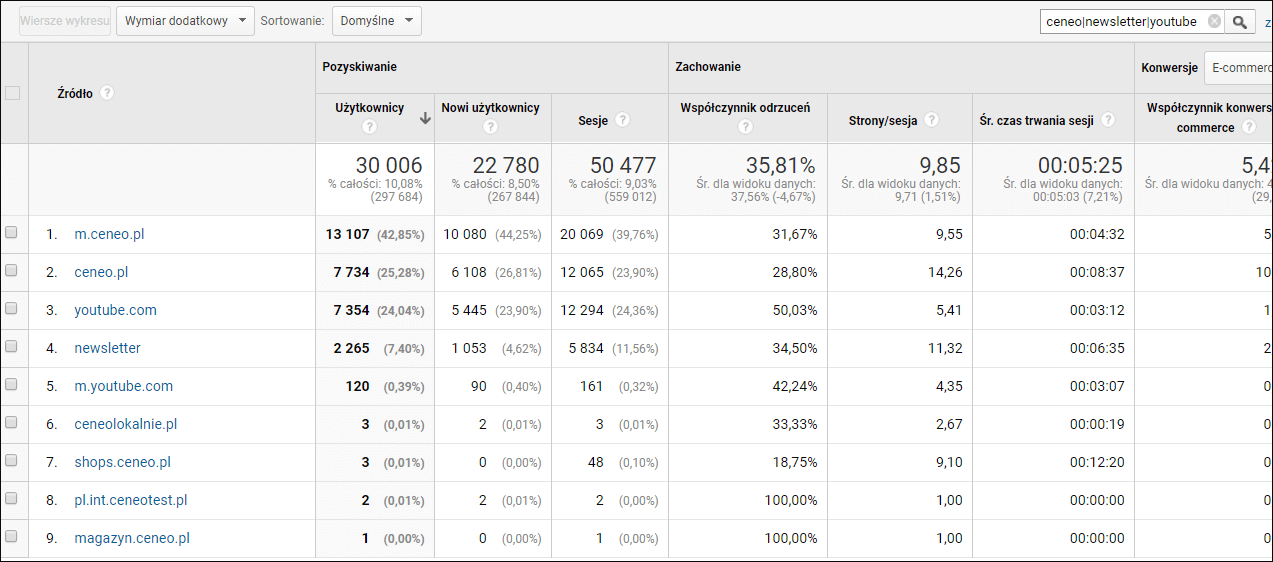The image size is (1273, 562).
Task: Select the Zachowanie group header
Action: tap(708, 67)
